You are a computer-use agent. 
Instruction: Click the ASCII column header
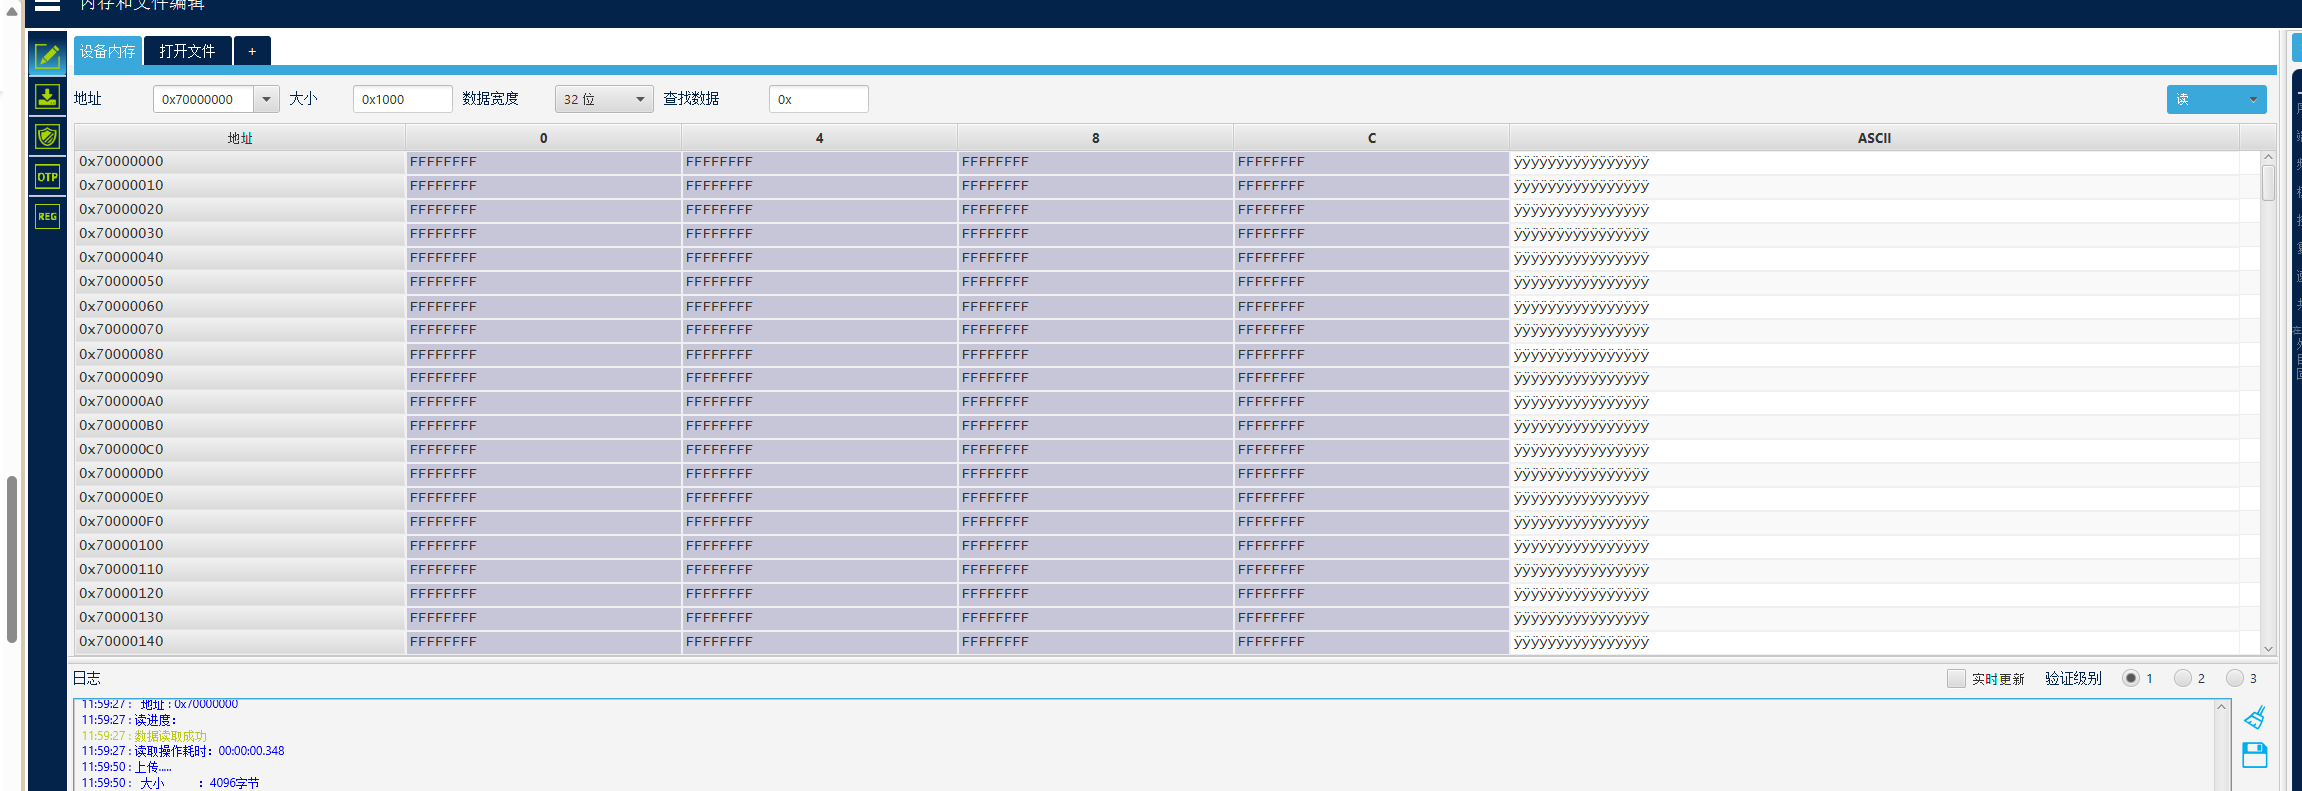click(1874, 138)
